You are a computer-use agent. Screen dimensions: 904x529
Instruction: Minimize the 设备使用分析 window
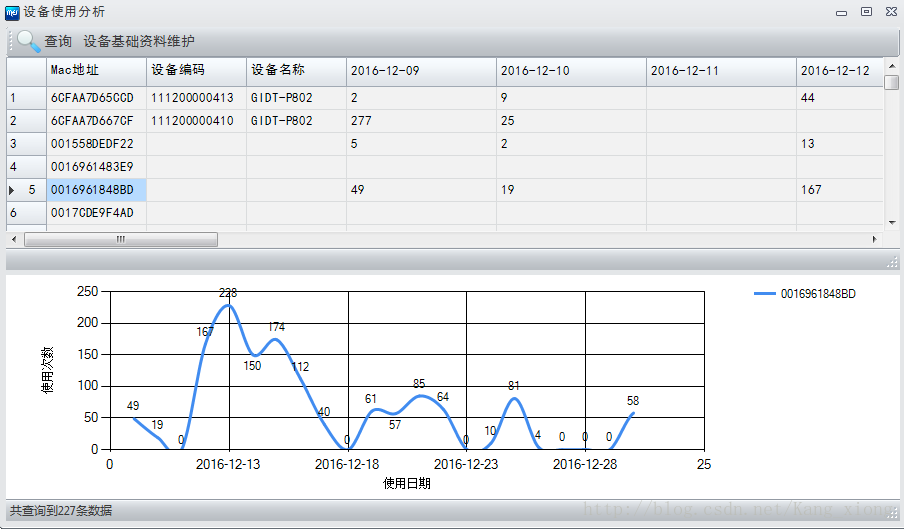coord(842,12)
